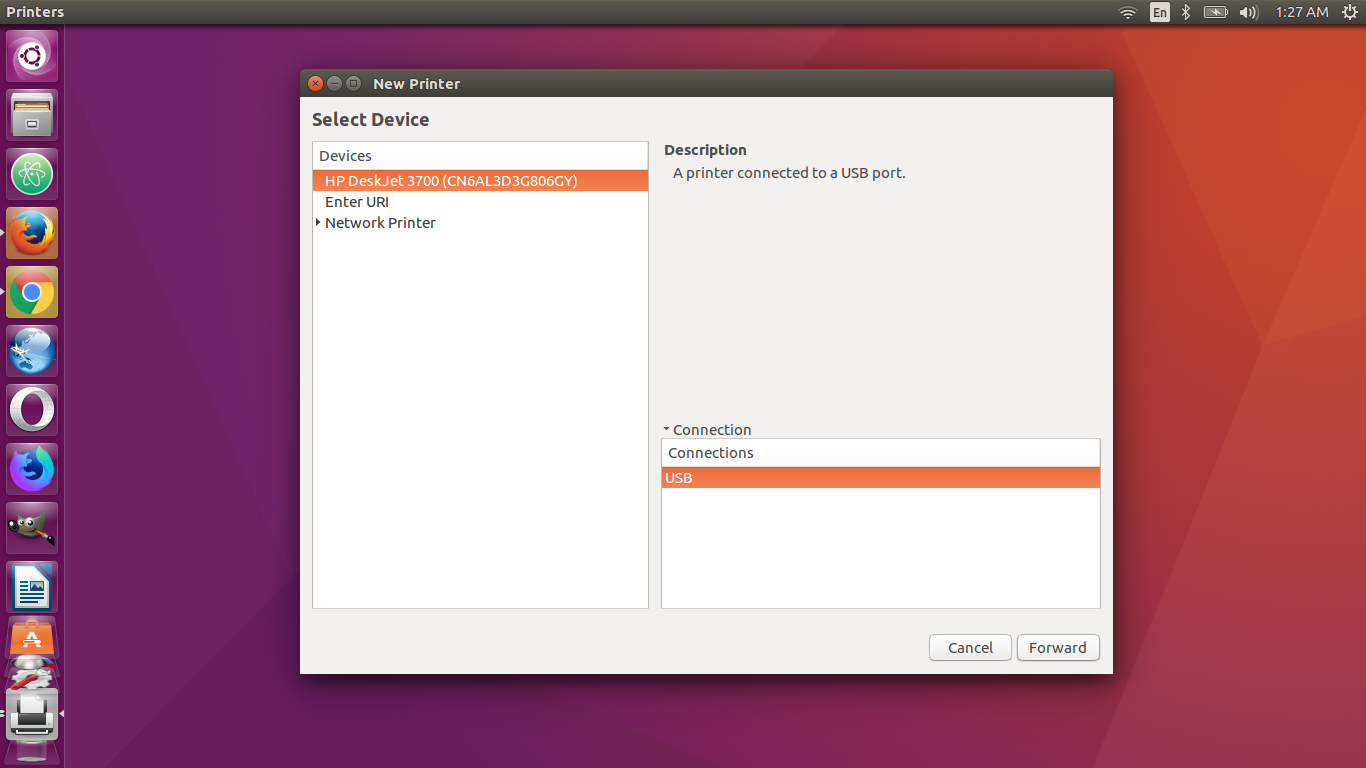Image resolution: width=1366 pixels, height=768 pixels.
Task: Open the system power gear menu
Action: point(1350,12)
